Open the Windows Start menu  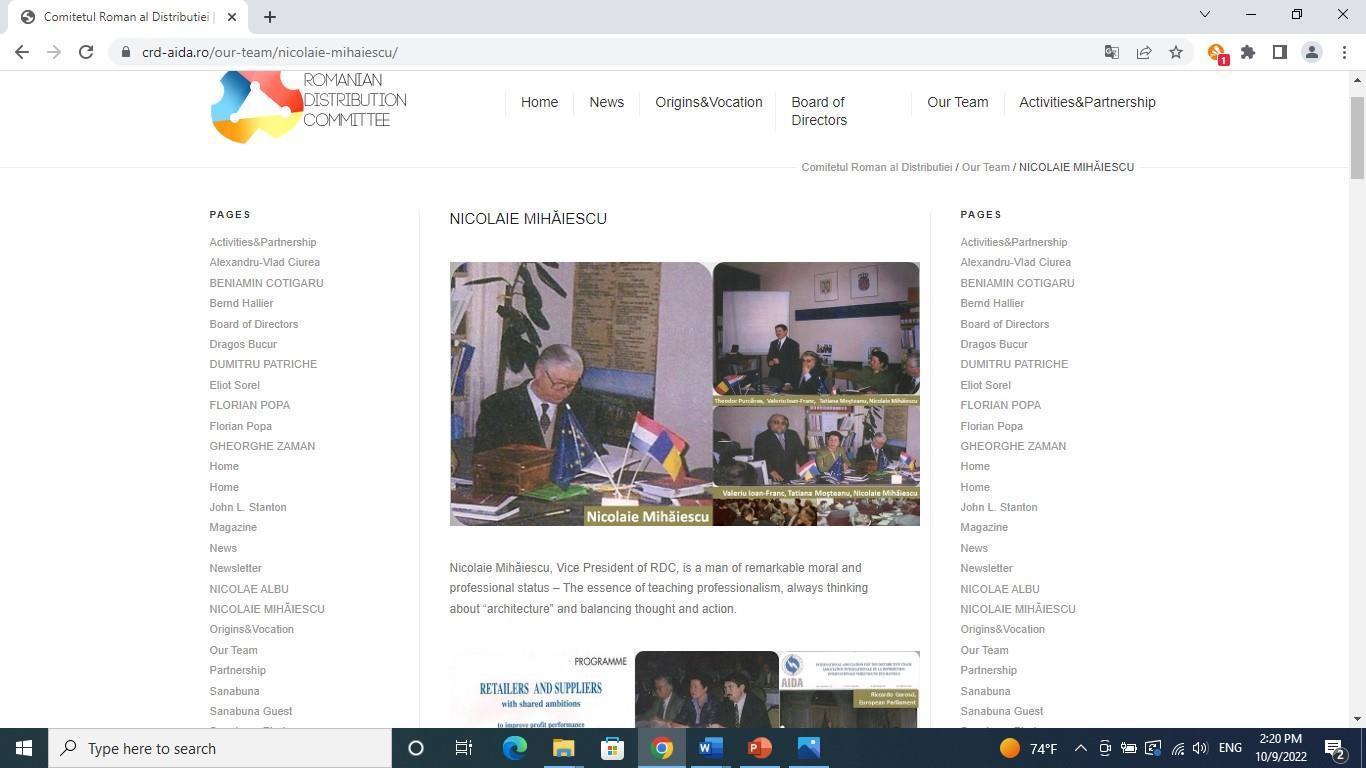point(24,748)
